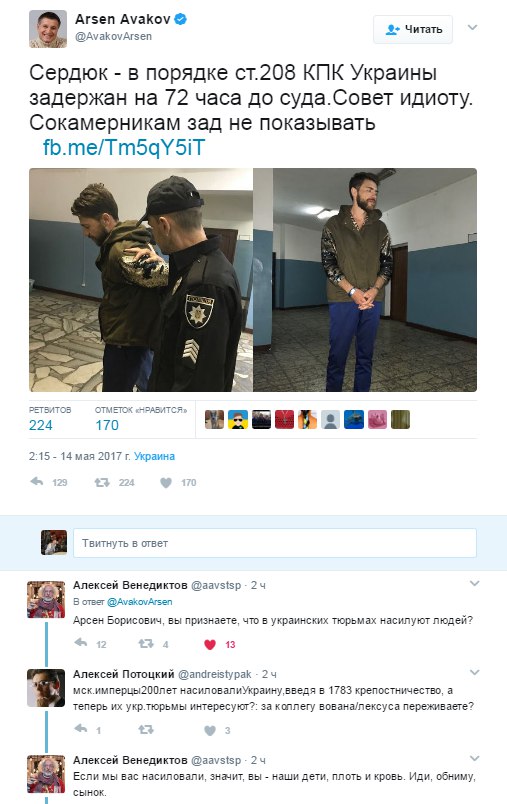507x804 pixels.
Task: Open the left photo with police officer
Action: (141, 280)
